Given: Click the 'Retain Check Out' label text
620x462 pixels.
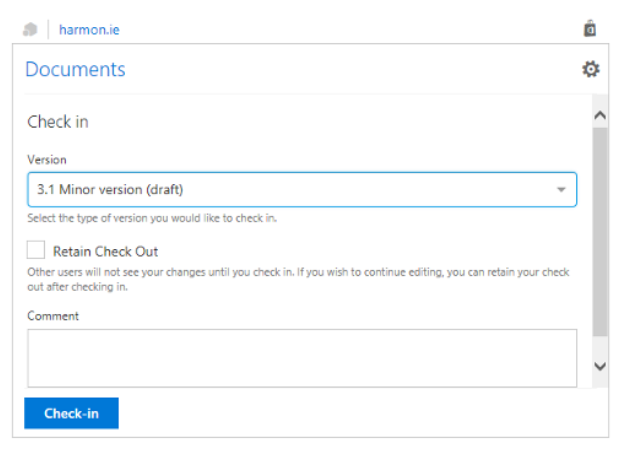Looking at the screenshot, I should tap(105, 251).
